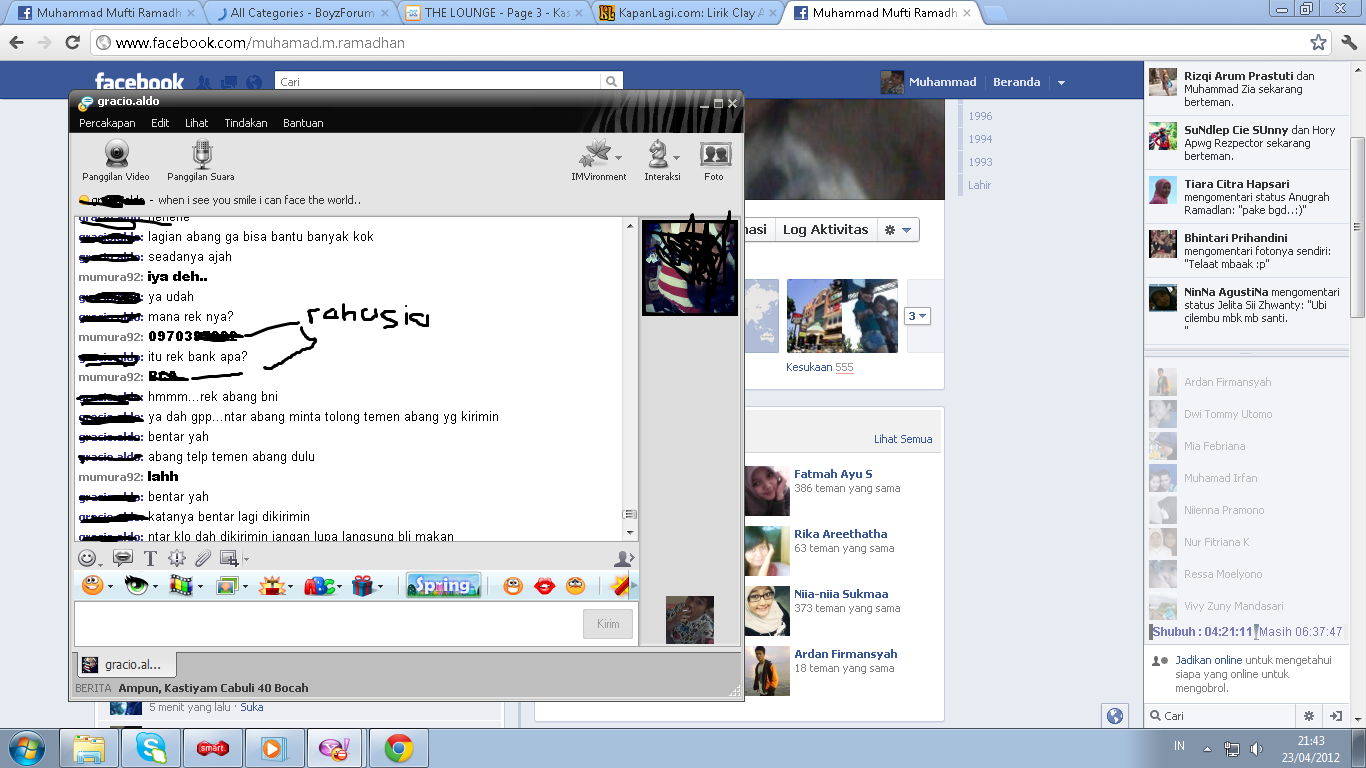Image resolution: width=1366 pixels, height=768 pixels.
Task: Hide the chat sidebar arrow icon
Action: coord(1335,716)
